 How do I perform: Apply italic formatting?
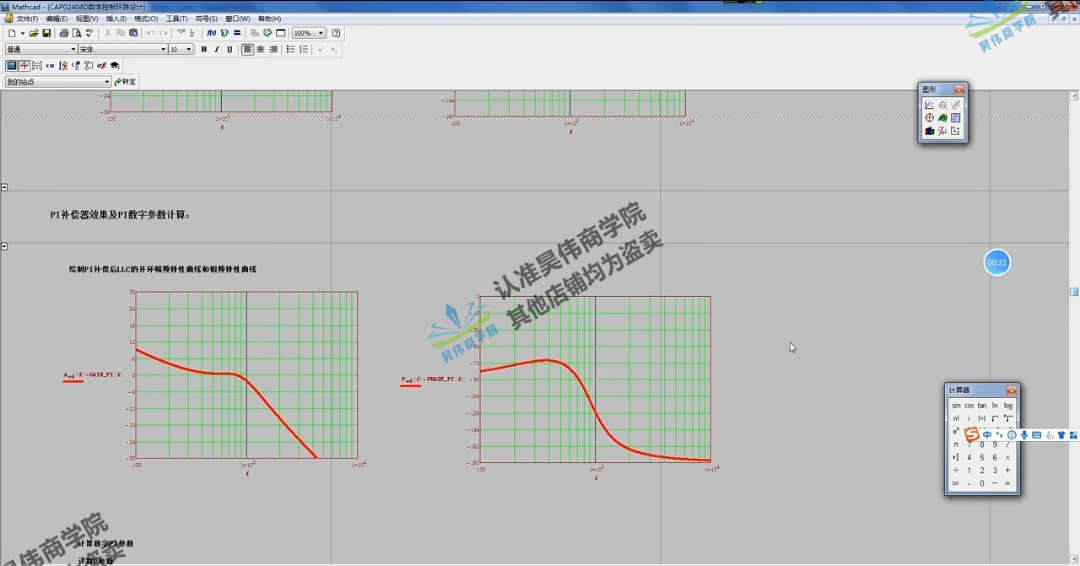(x=217, y=50)
